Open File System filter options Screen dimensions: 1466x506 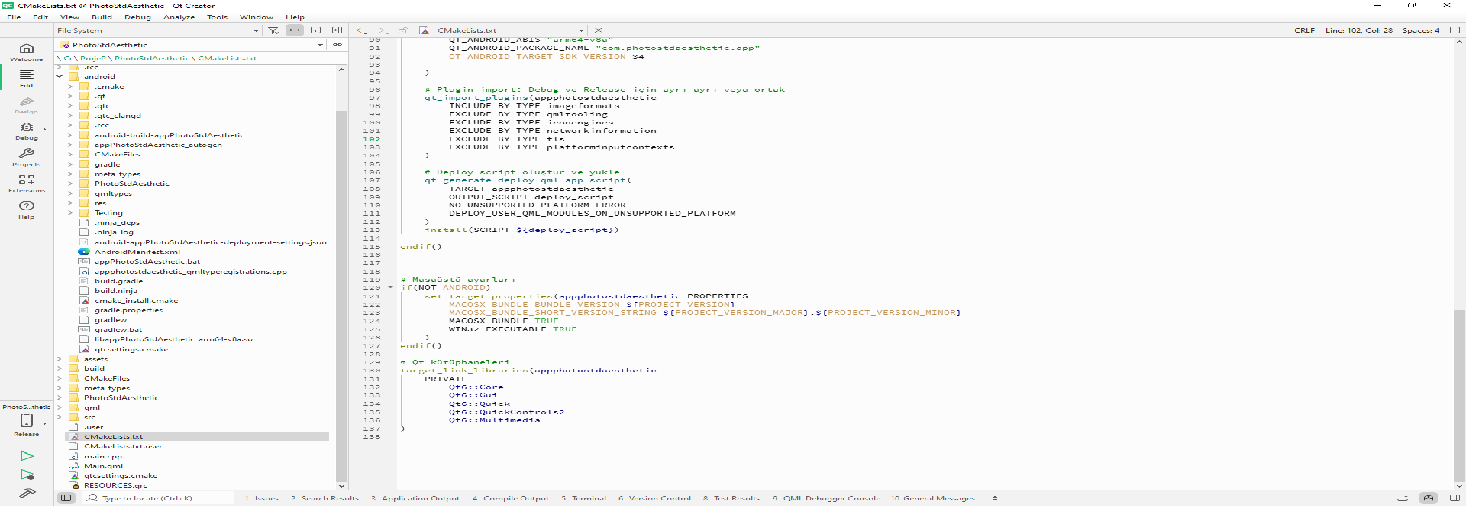pyautogui.click(x=273, y=31)
